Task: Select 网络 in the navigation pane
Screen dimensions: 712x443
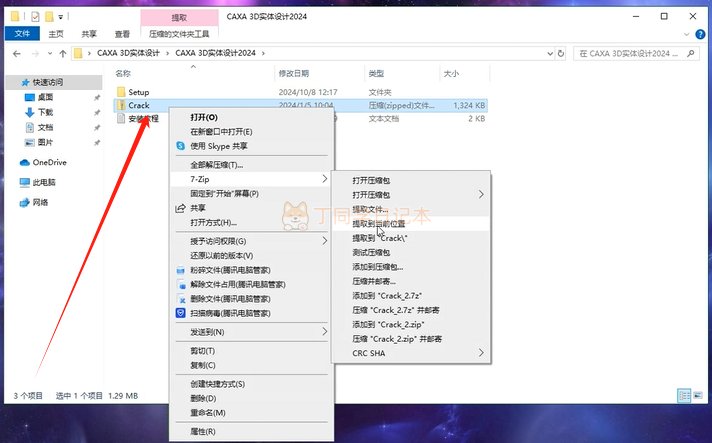Action: point(40,202)
